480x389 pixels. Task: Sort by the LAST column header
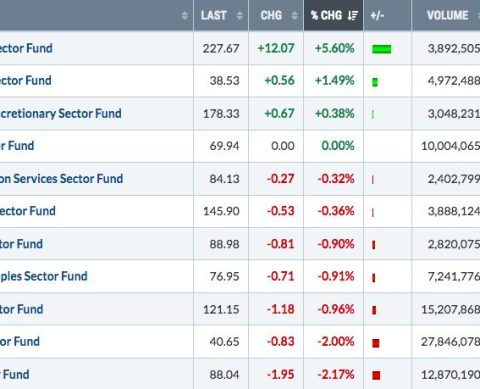(214, 15)
